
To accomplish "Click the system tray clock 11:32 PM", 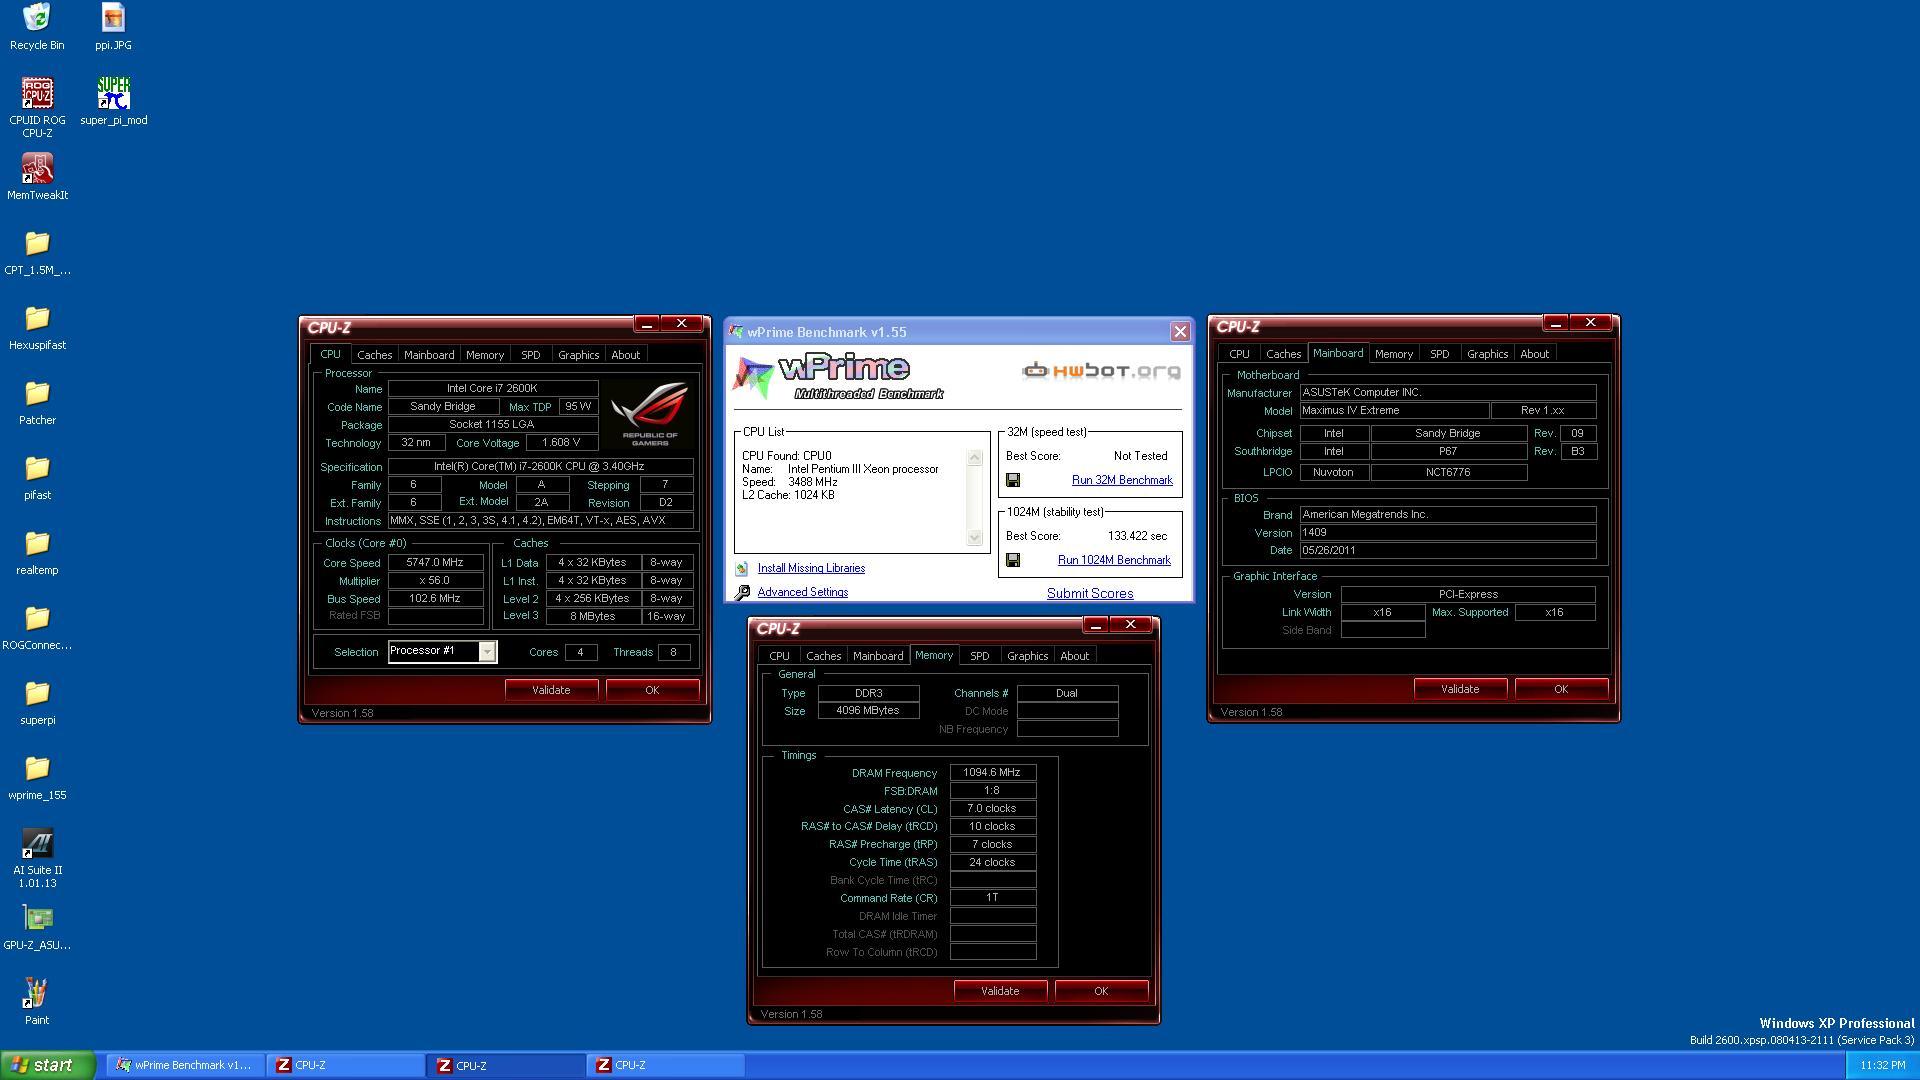I will (1883, 1066).
